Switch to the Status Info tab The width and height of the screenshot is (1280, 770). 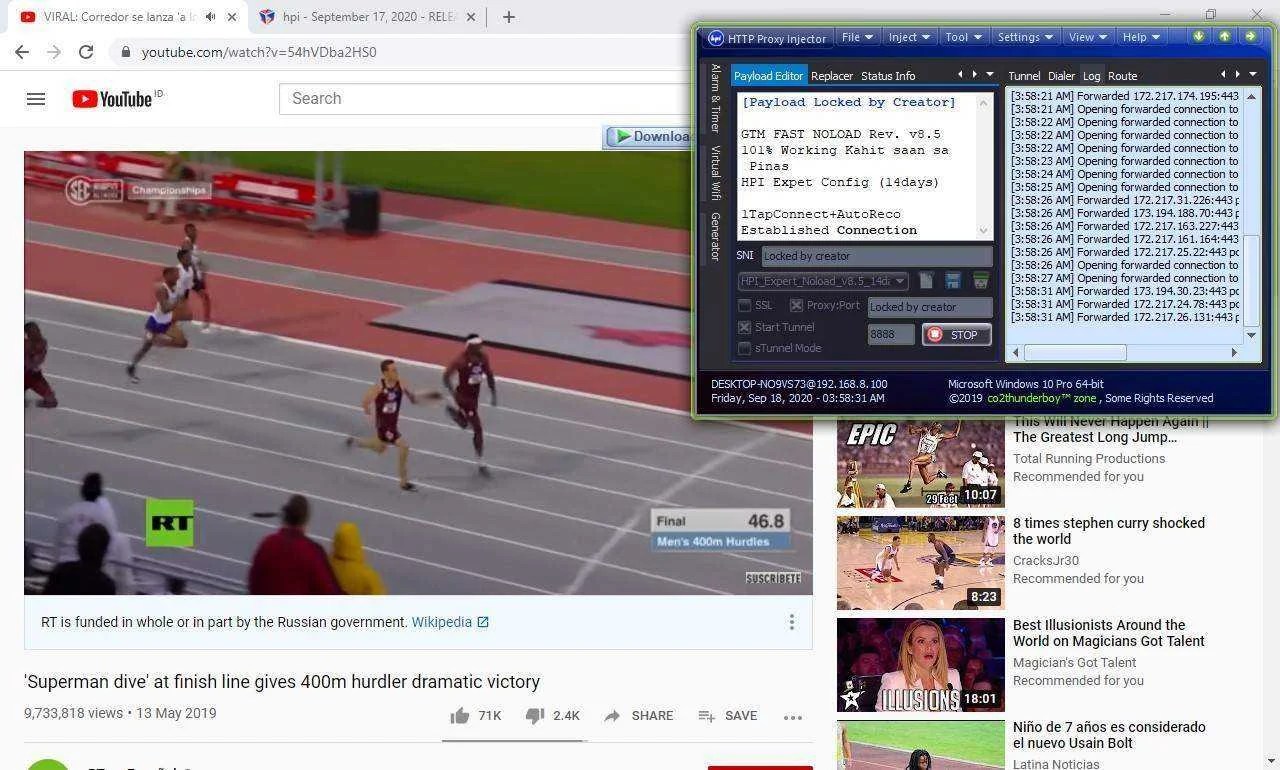point(888,76)
